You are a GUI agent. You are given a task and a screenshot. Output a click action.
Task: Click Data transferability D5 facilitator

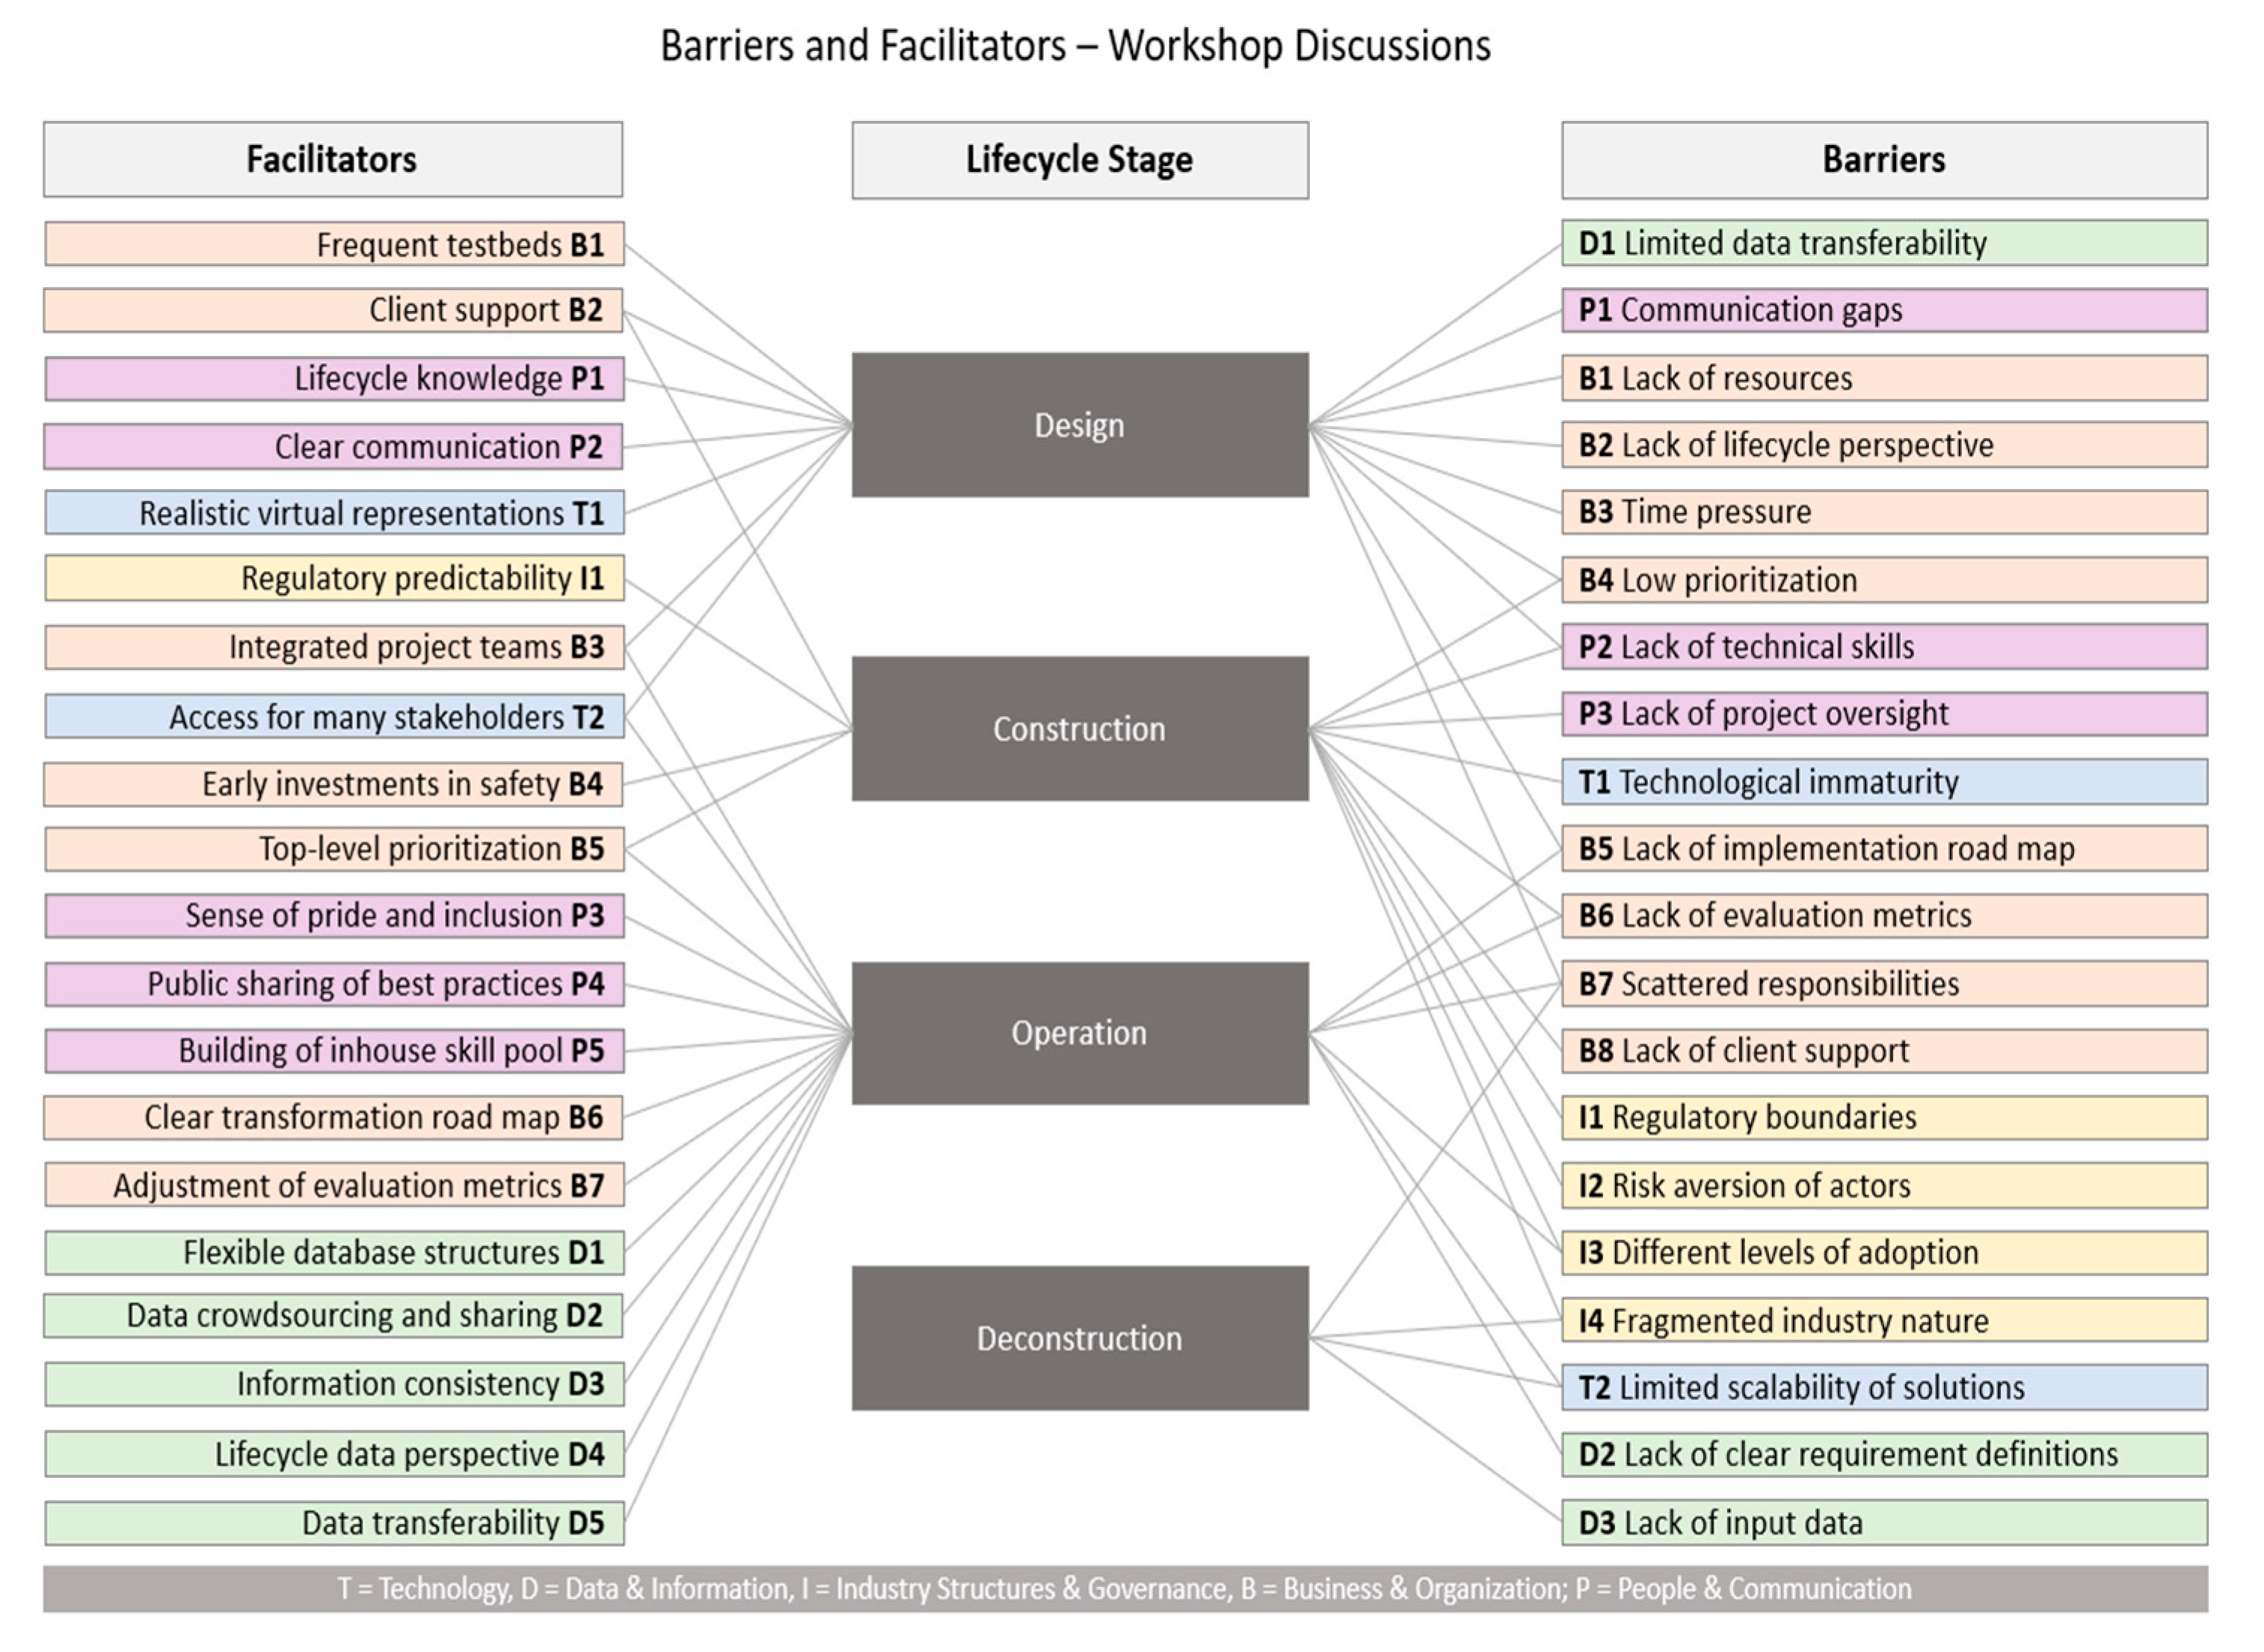pyautogui.click(x=334, y=1523)
